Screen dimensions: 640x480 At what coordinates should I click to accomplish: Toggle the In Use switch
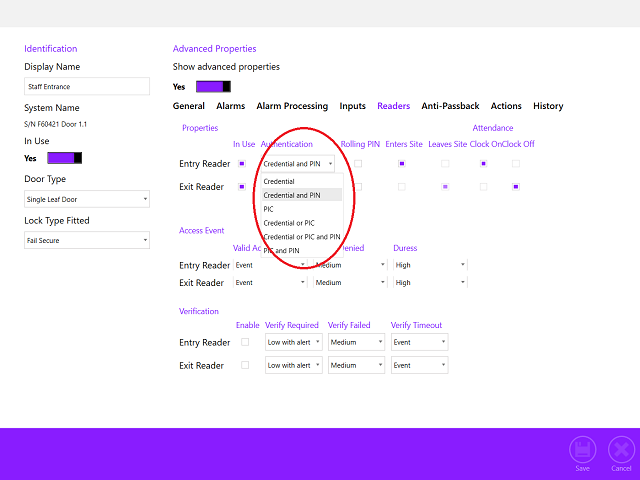tap(65, 158)
